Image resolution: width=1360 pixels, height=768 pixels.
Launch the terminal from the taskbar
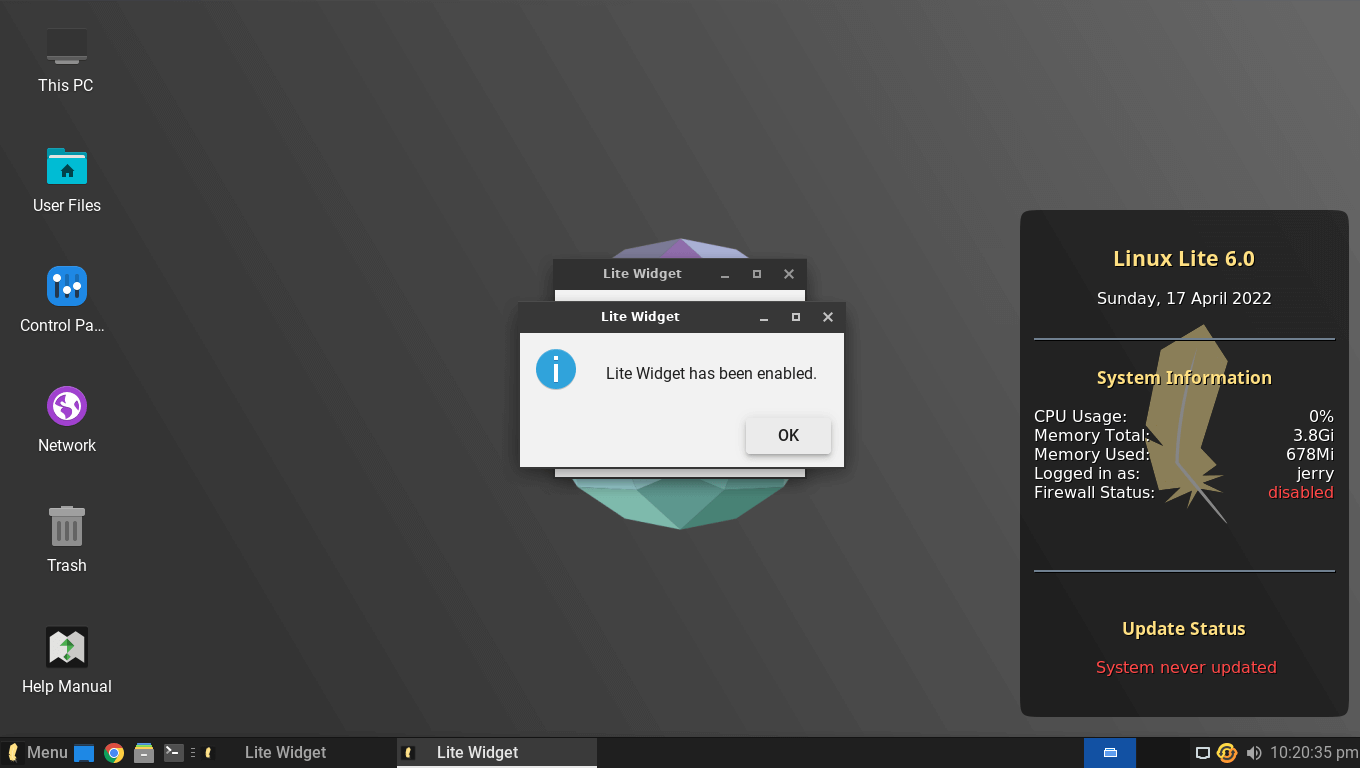click(x=174, y=753)
